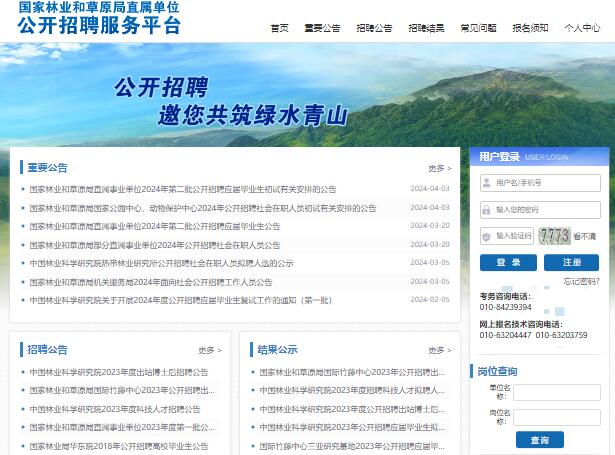Viewport: 615px width, 455px height.
Task: Focus the 输入验证码 input field
Action: [x=507, y=236]
